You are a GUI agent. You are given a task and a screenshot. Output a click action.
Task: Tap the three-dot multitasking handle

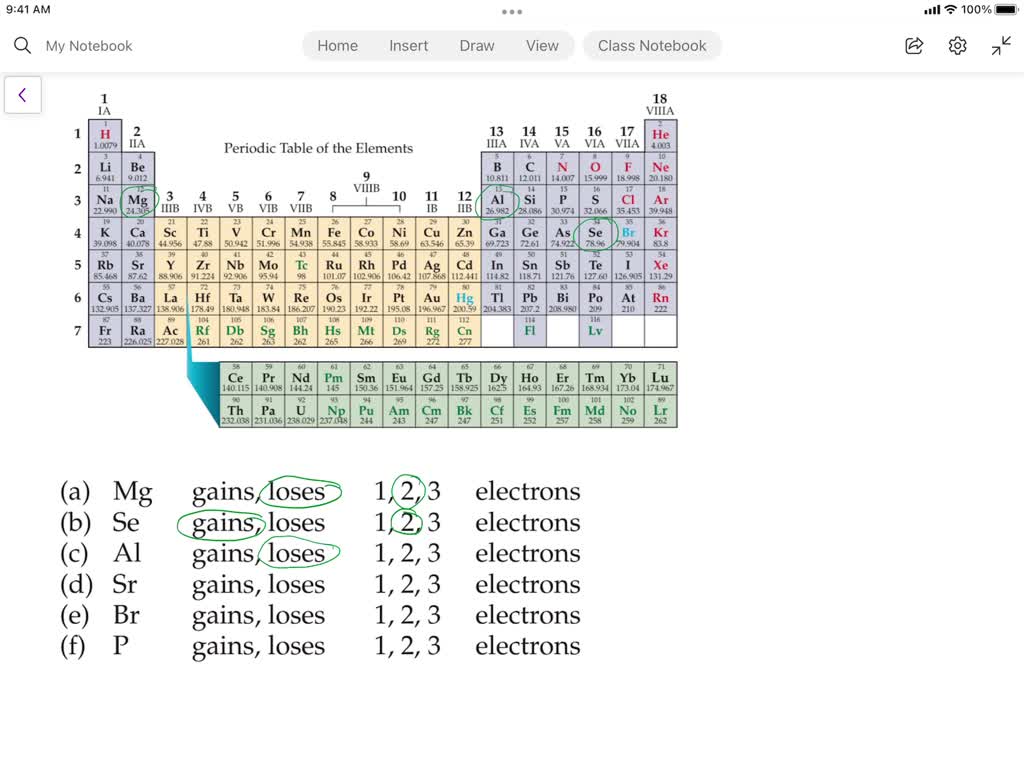[x=512, y=11]
